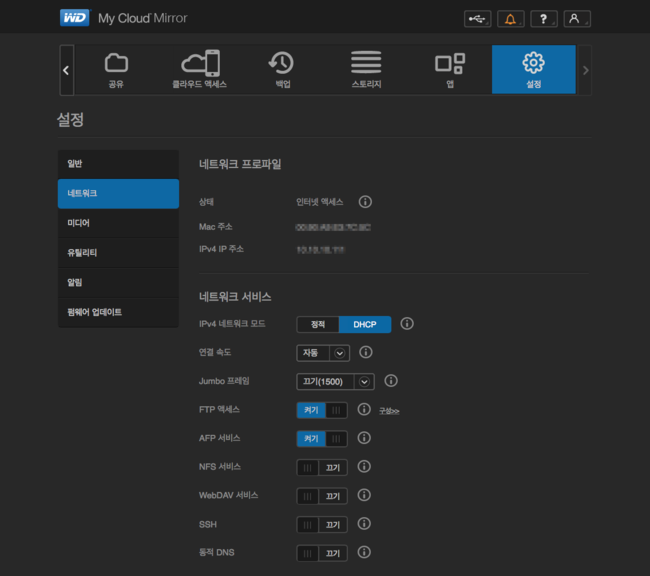650x576 pixels.
Task: Toggle FTP 액세스 switch off
Action: pyautogui.click(x=322, y=410)
